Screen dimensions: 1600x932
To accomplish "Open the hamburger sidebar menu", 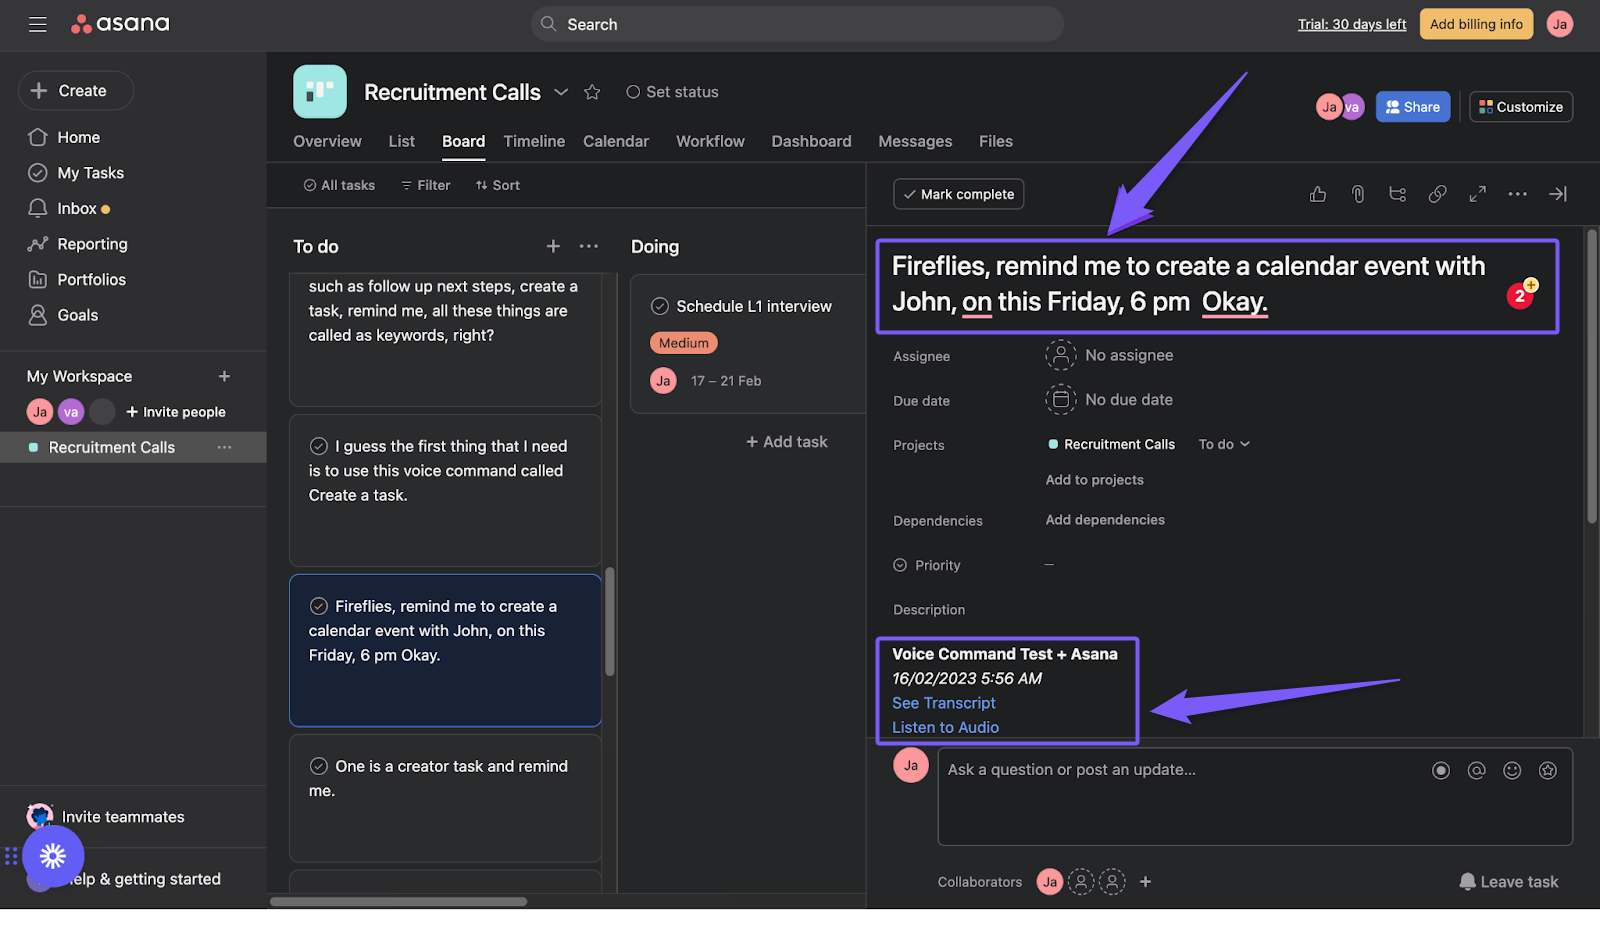I will (38, 24).
